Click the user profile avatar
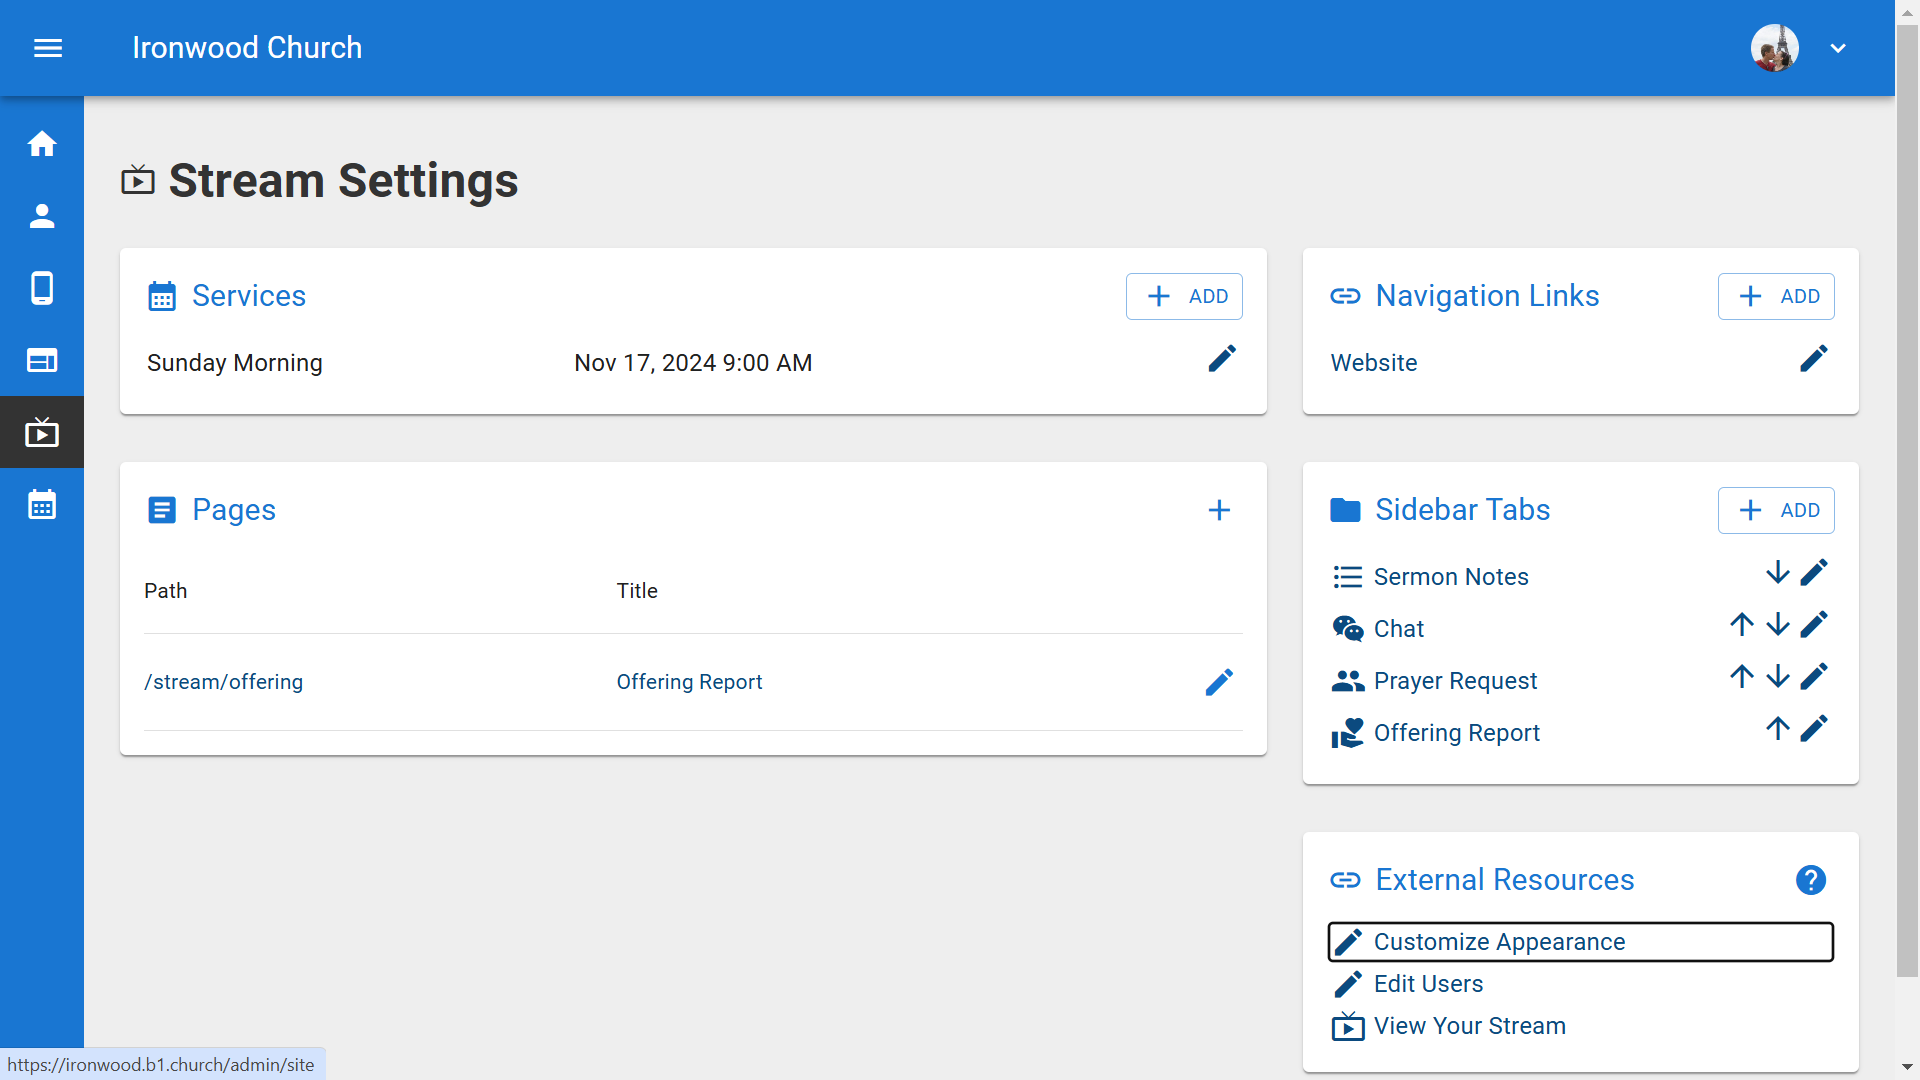Screen dimensions: 1920x1080 1774,48
